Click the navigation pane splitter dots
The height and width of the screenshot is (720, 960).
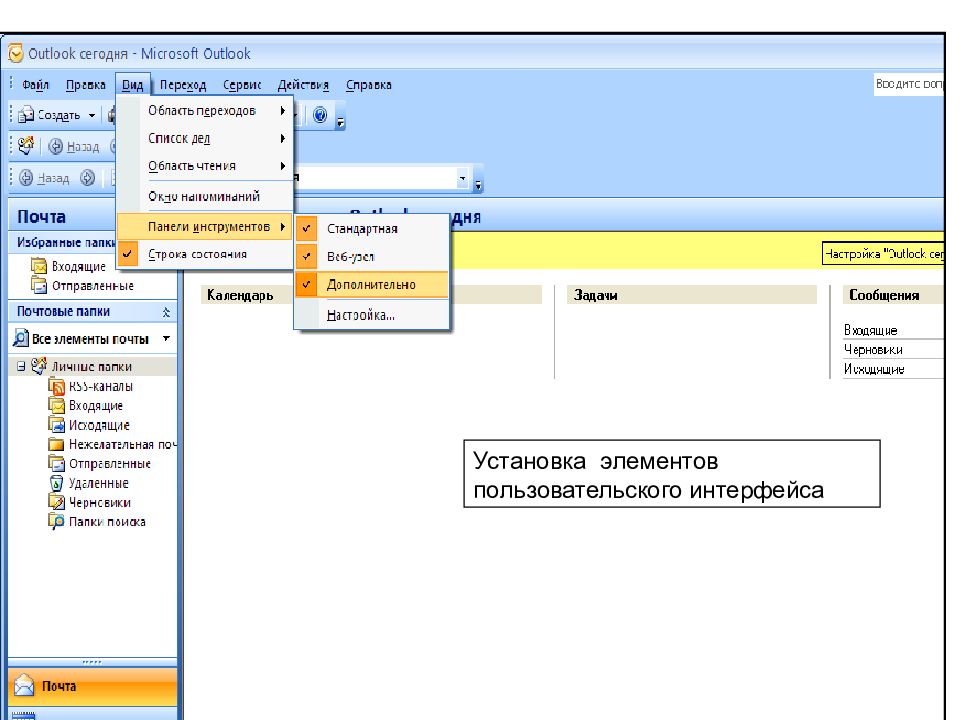coord(92,662)
